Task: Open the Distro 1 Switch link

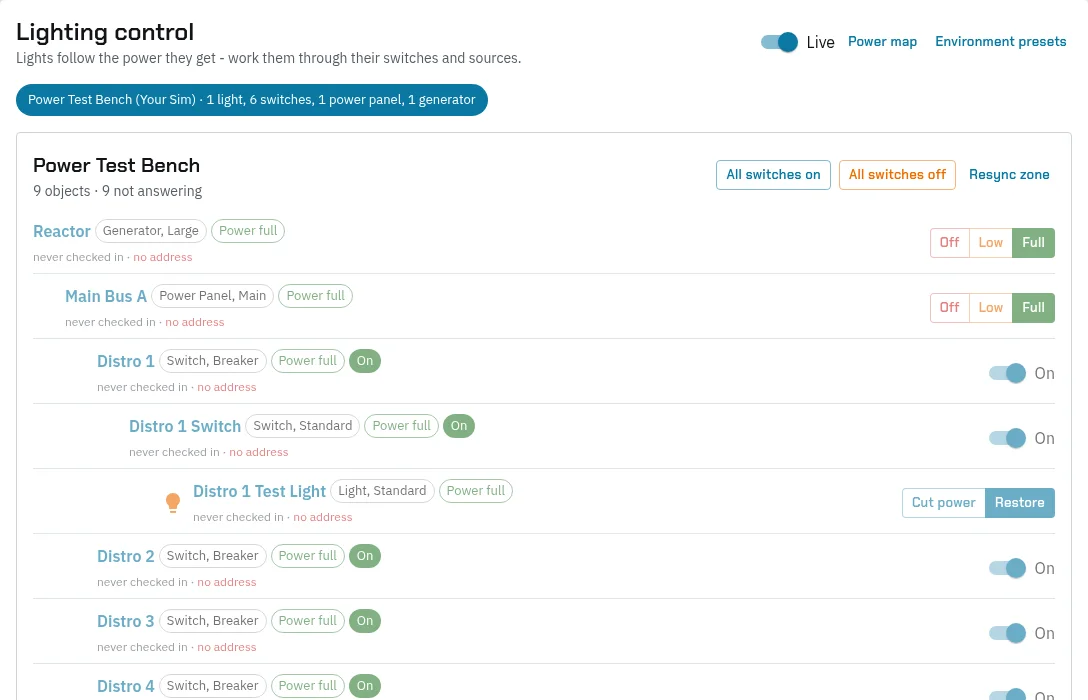Action: pyautogui.click(x=185, y=426)
